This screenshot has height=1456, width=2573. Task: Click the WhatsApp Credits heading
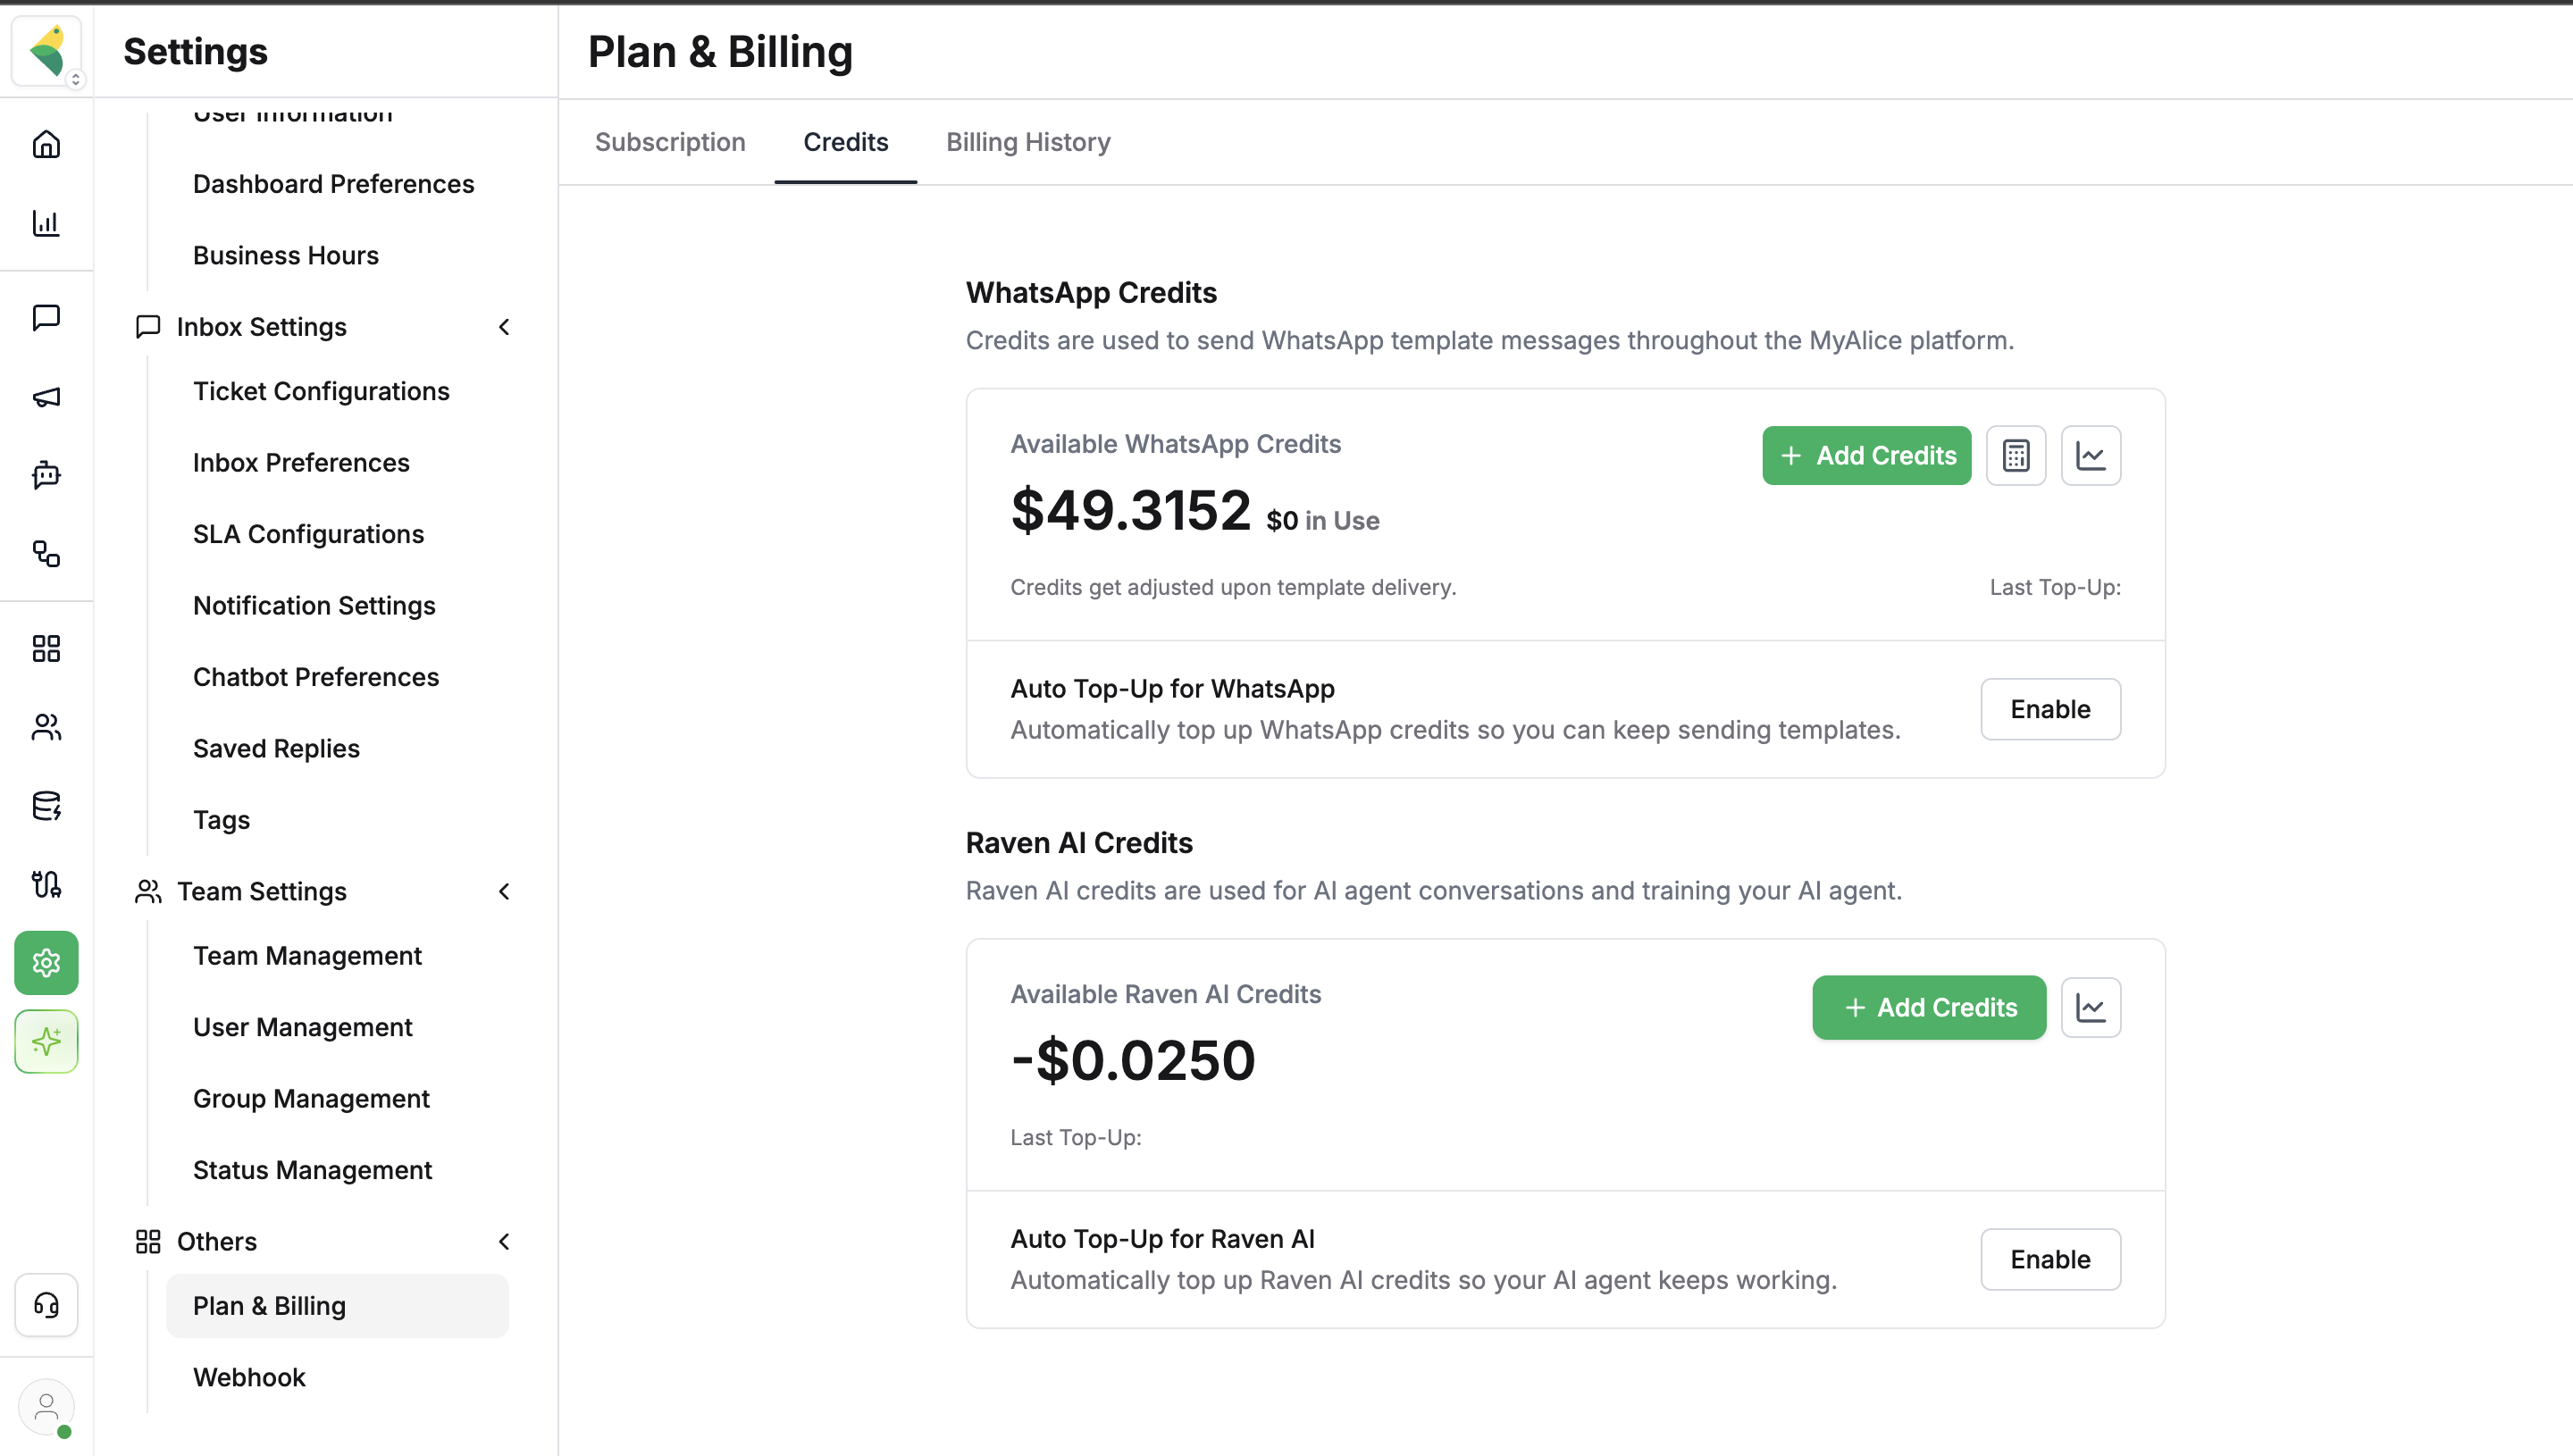click(x=1091, y=292)
